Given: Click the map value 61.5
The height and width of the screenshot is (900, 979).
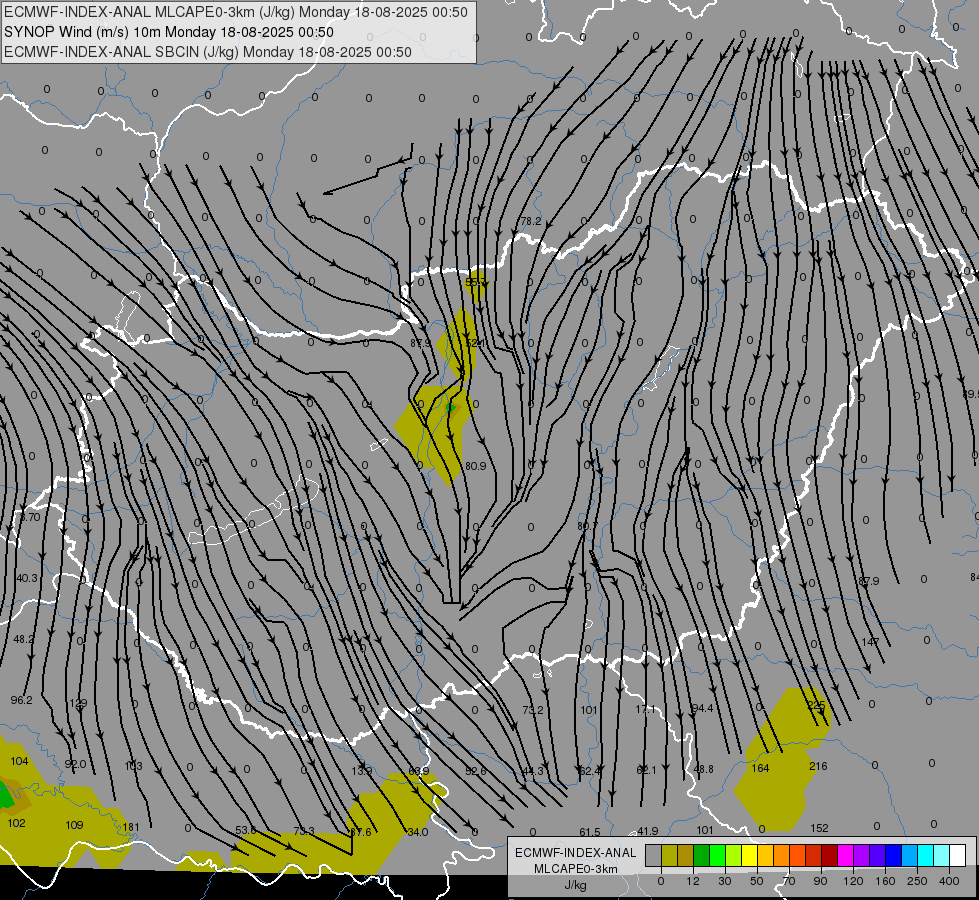Looking at the screenshot, I should click(x=589, y=832).
